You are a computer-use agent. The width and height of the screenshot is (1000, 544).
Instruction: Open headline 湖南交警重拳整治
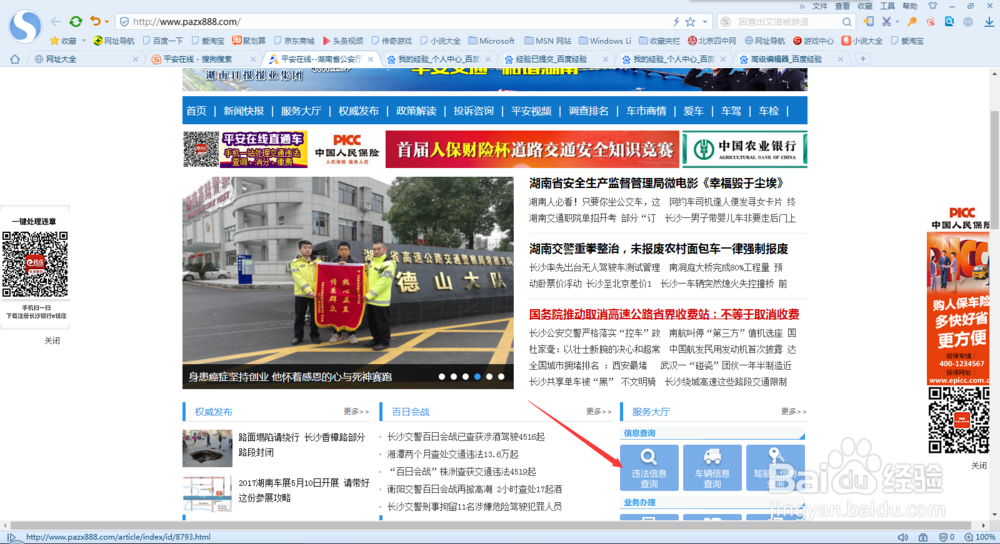pyautogui.click(x=659, y=249)
